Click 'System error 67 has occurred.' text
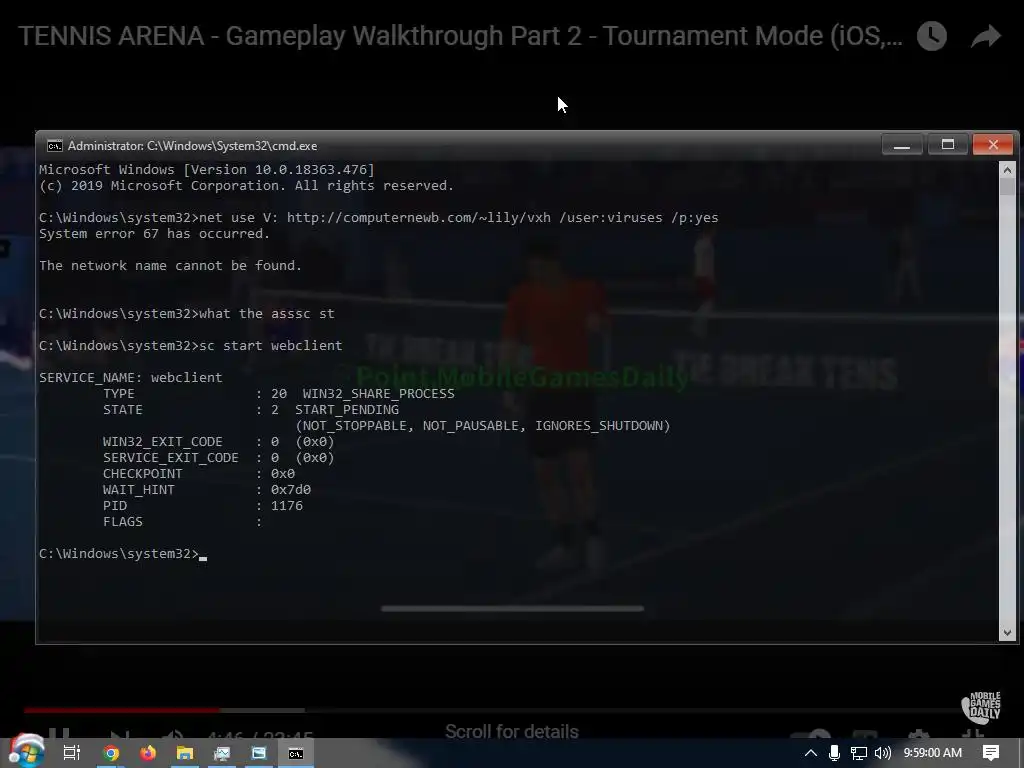Screen dimensions: 1024x768 (x=154, y=234)
